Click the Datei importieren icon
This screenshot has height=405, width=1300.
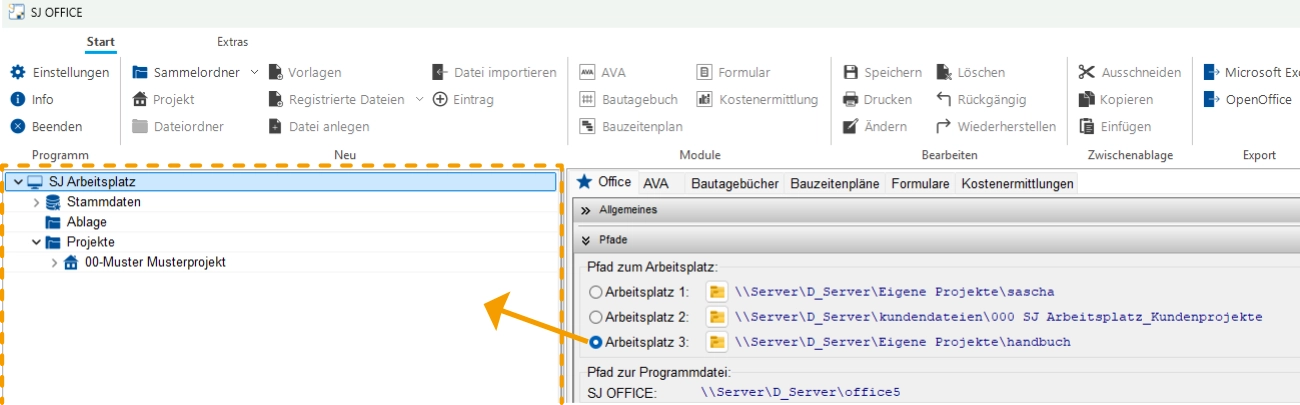pos(439,73)
